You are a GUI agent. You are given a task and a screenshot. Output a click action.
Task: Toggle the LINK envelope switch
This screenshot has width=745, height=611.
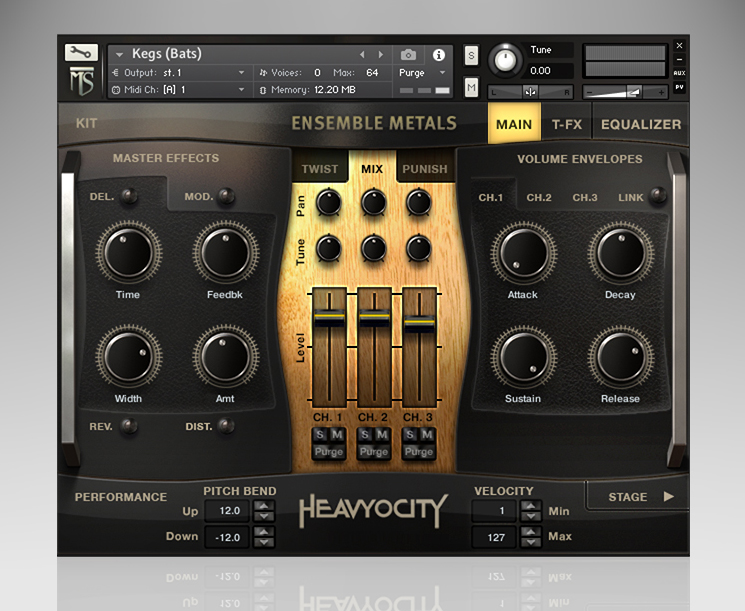(658, 195)
